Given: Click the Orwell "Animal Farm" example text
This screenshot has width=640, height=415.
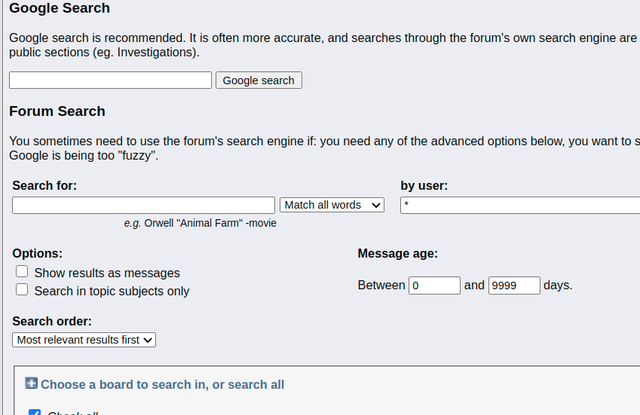Looking at the screenshot, I should 200,223.
